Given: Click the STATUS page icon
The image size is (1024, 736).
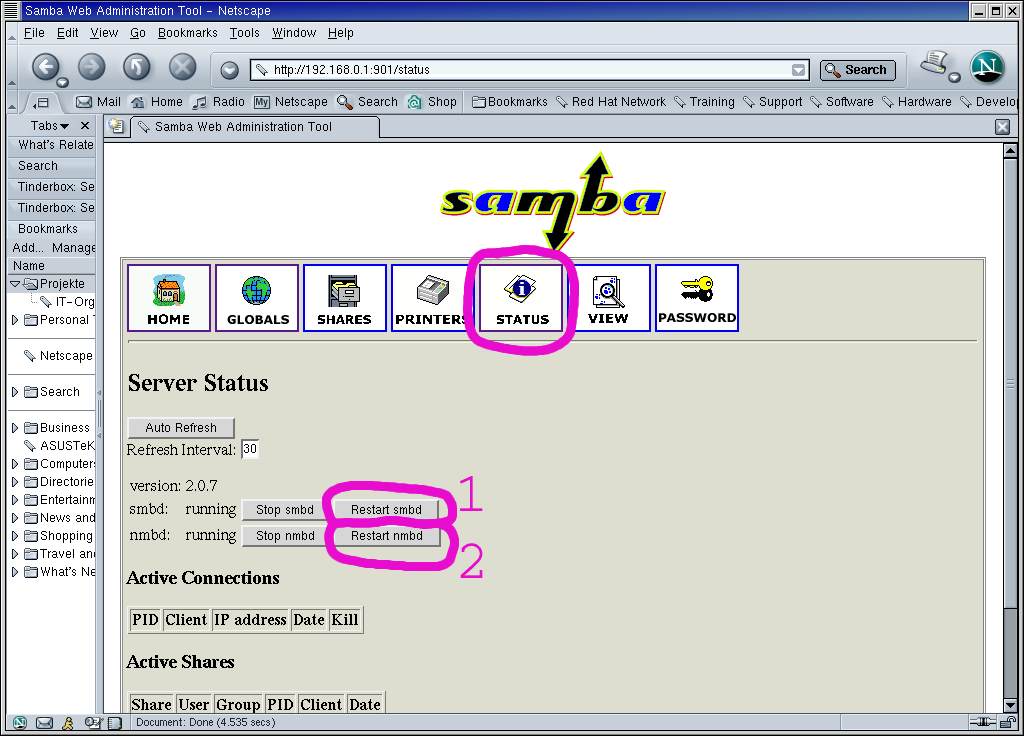Looking at the screenshot, I should tap(522, 297).
